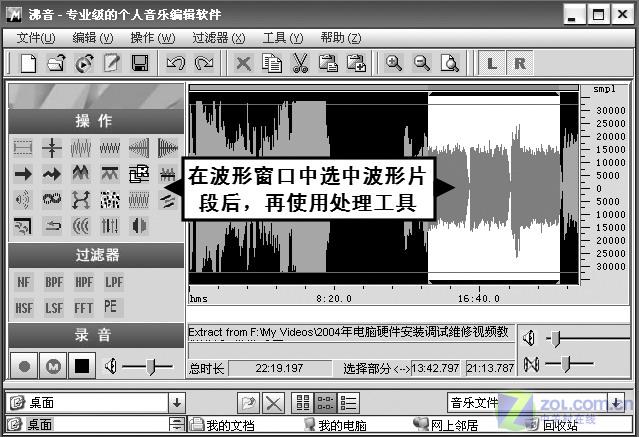The height and width of the screenshot is (437, 639).
Task: Click the X delete icon in the file browser bar
Action: (x=273, y=403)
